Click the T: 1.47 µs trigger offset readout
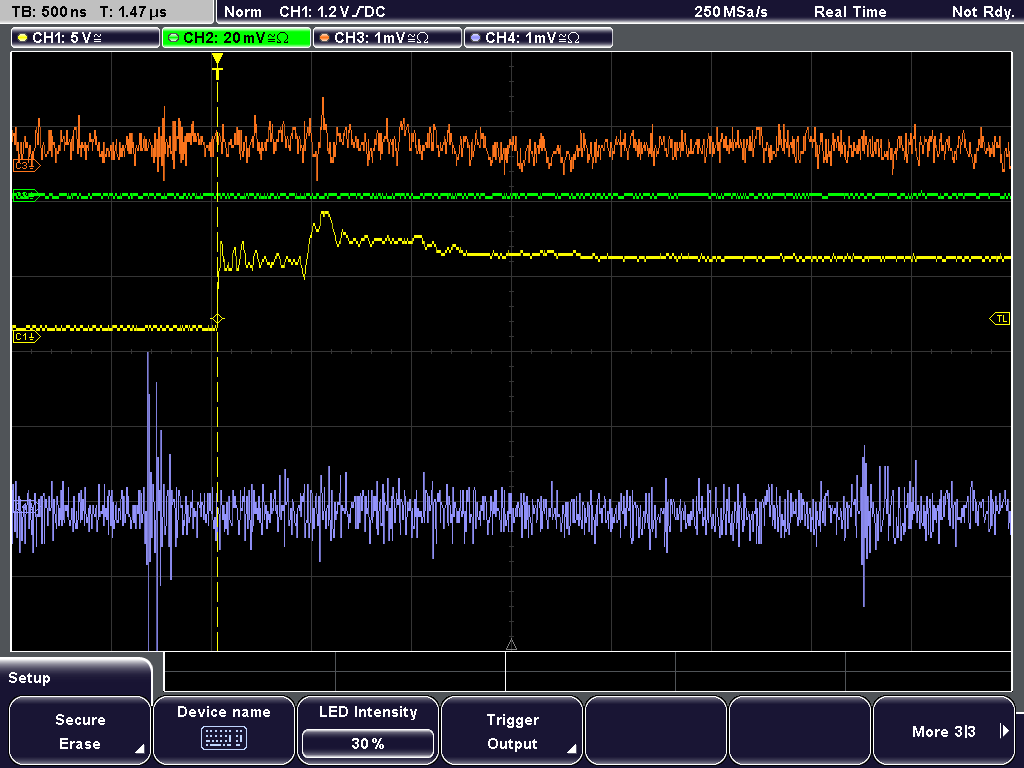1024x768 pixels. click(133, 12)
